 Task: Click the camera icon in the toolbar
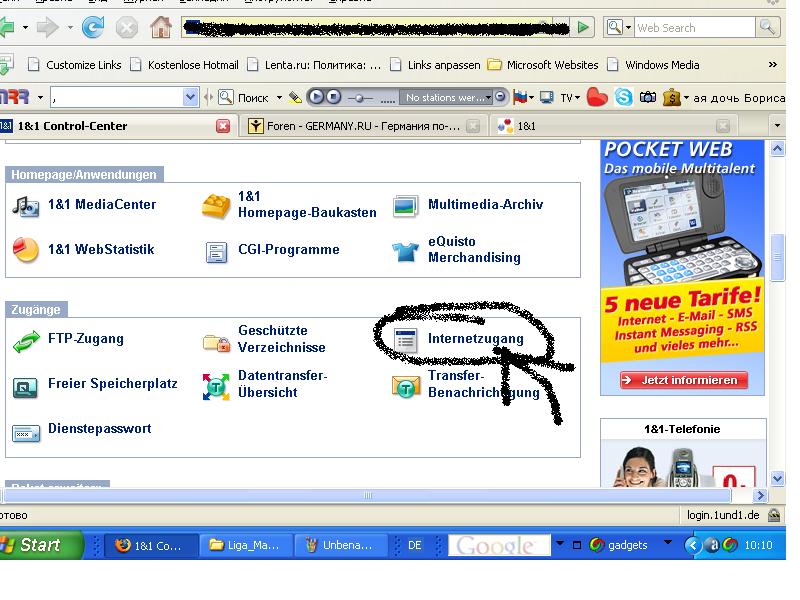(x=648, y=97)
